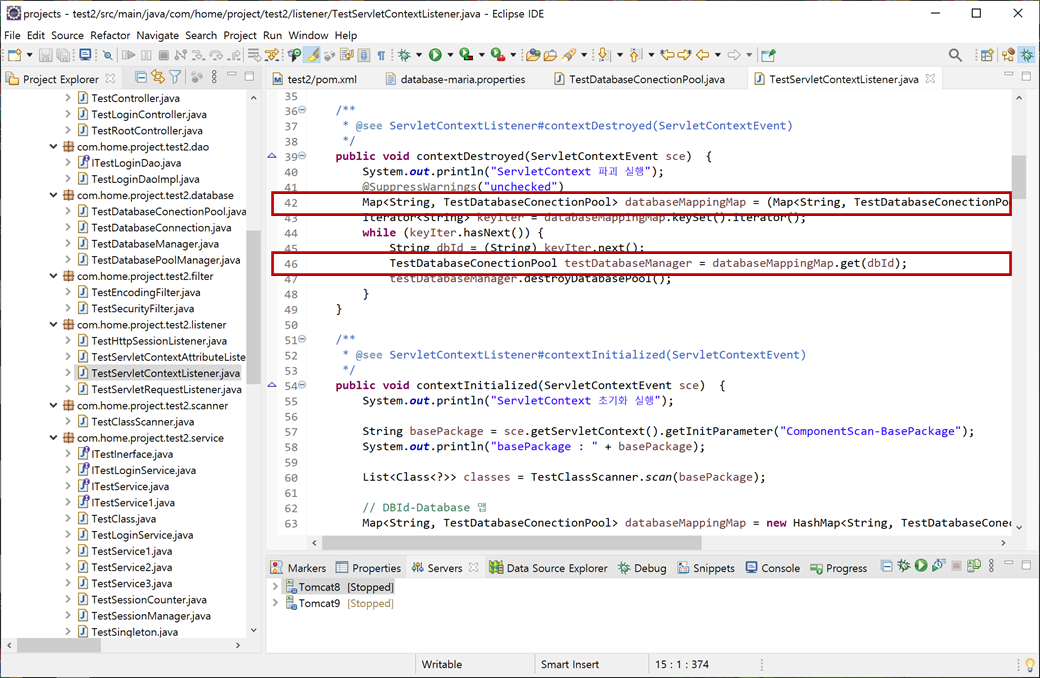Publish to the server
The width and height of the screenshot is (1040, 678).
pyautogui.click(x=973, y=567)
